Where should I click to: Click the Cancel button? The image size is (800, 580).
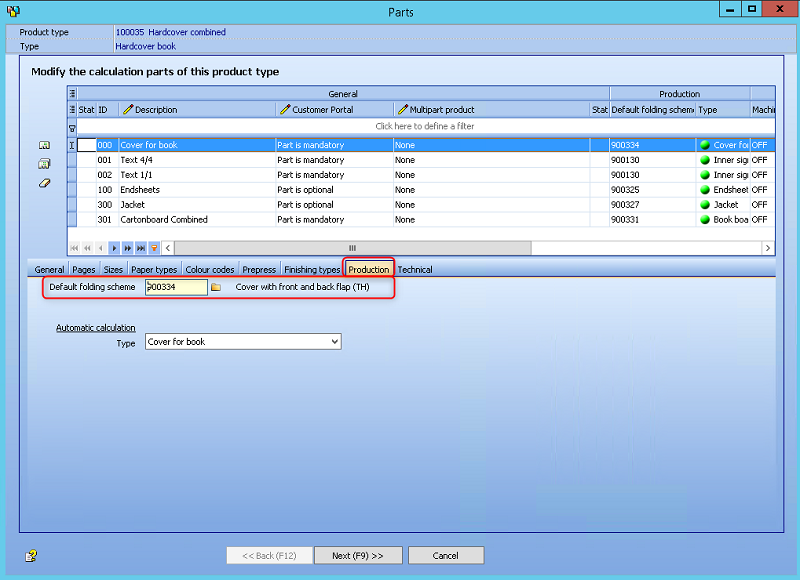(x=446, y=556)
